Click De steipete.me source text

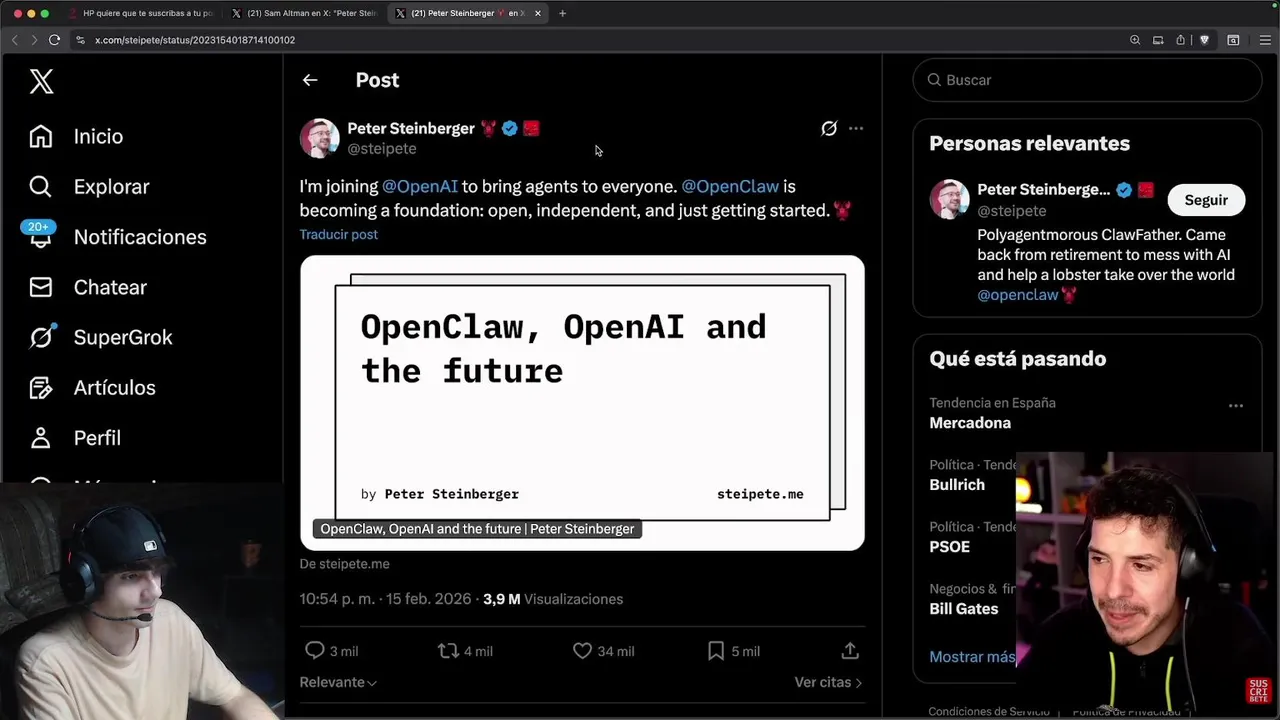[344, 564]
